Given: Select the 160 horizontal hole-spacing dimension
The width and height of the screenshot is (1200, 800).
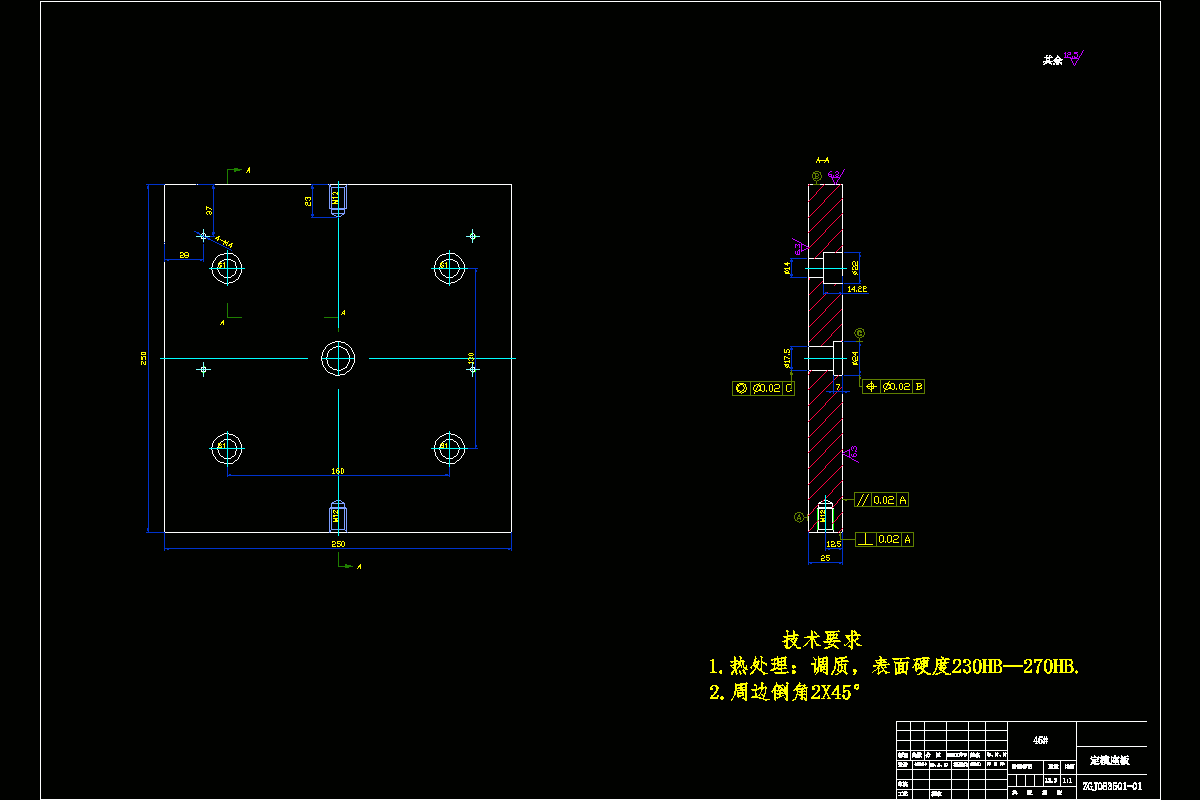Looking at the screenshot, I should (338, 470).
